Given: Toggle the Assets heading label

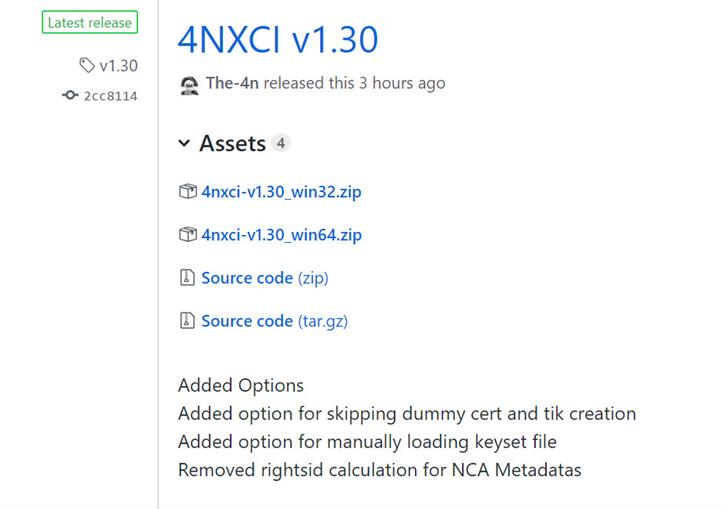Looking at the screenshot, I should [232, 144].
